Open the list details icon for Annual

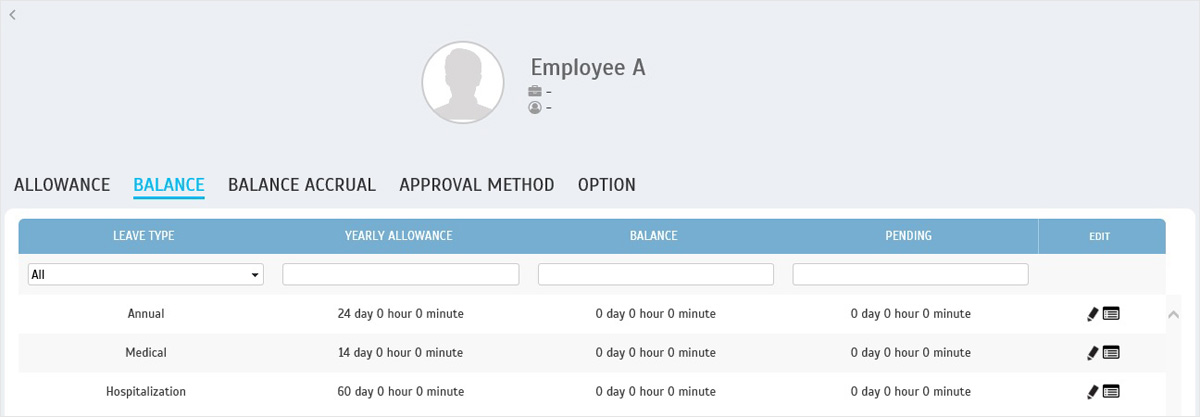click(1111, 314)
